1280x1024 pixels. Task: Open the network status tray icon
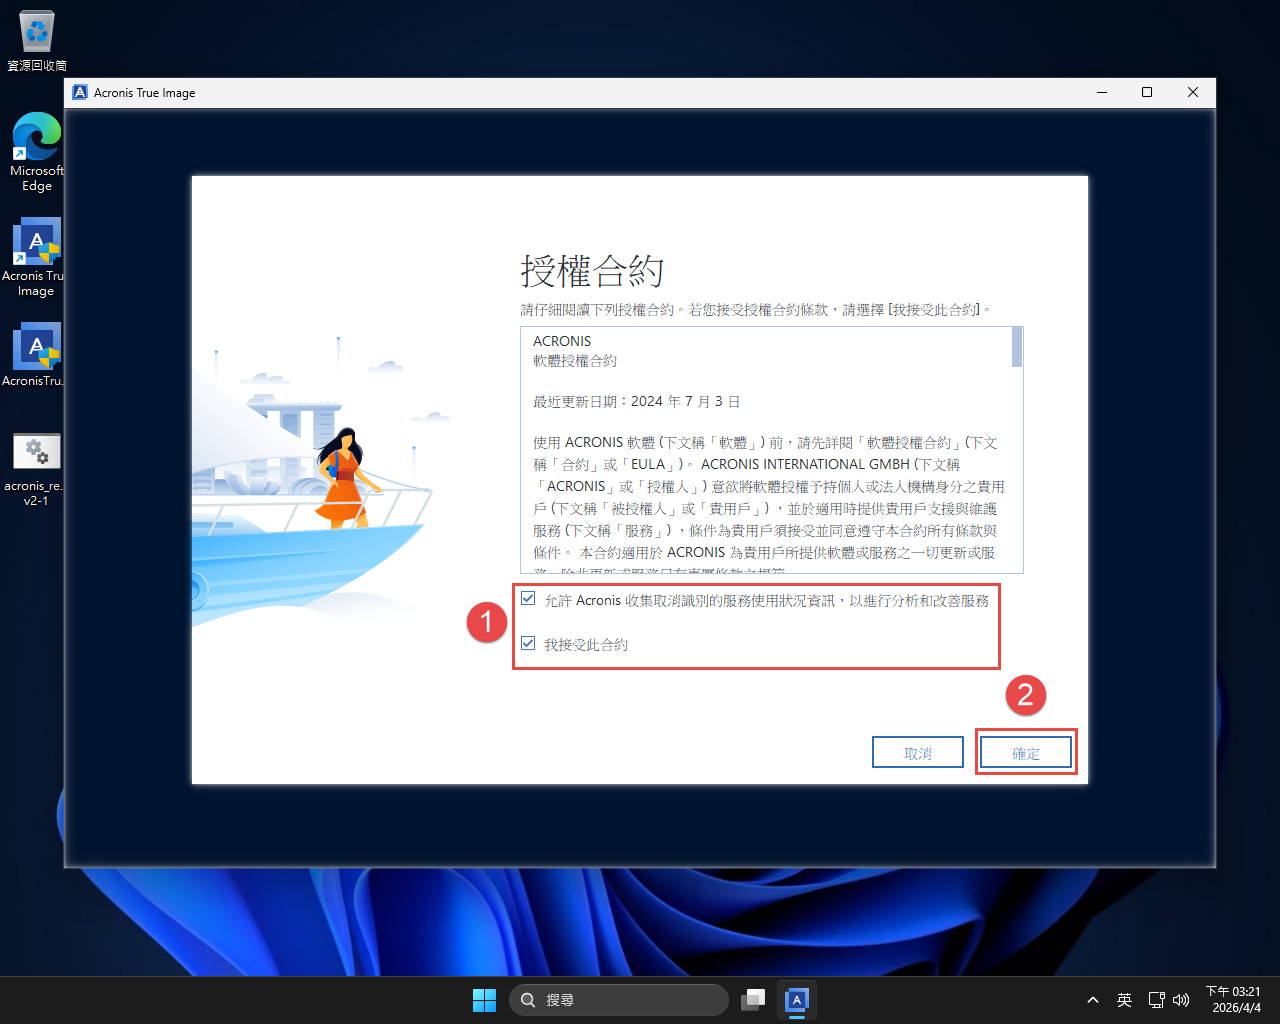(x=1157, y=1000)
